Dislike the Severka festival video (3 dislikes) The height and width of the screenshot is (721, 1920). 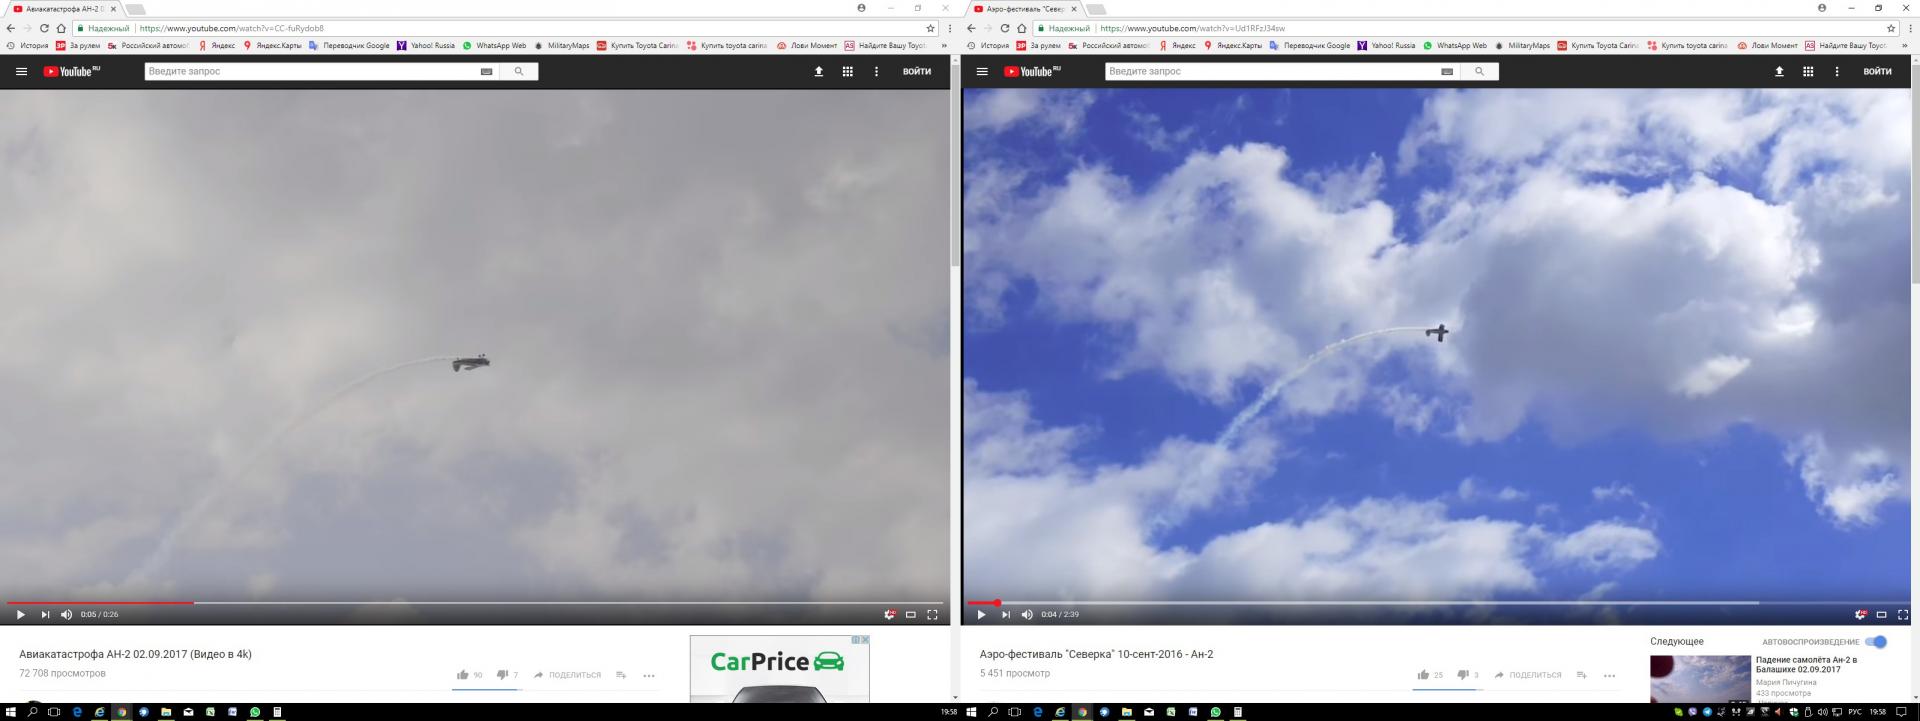[1463, 675]
